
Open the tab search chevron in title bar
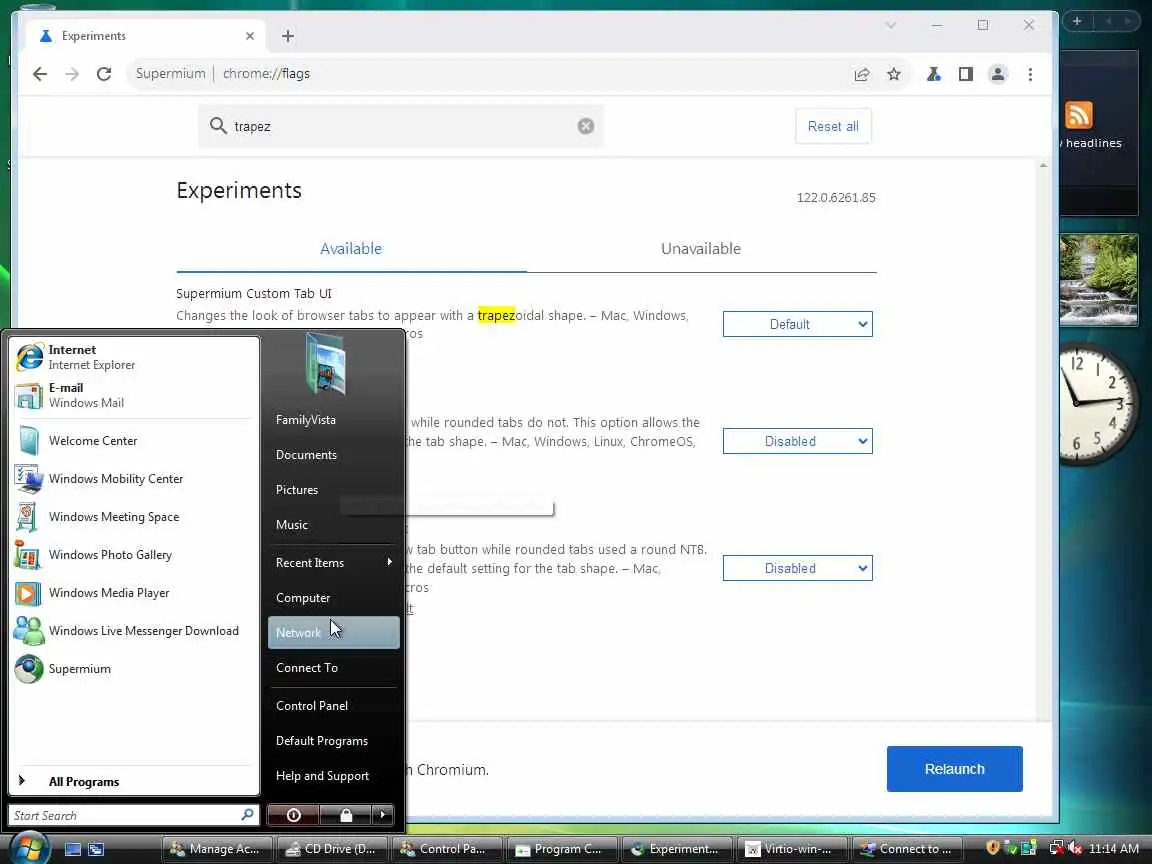(x=890, y=25)
